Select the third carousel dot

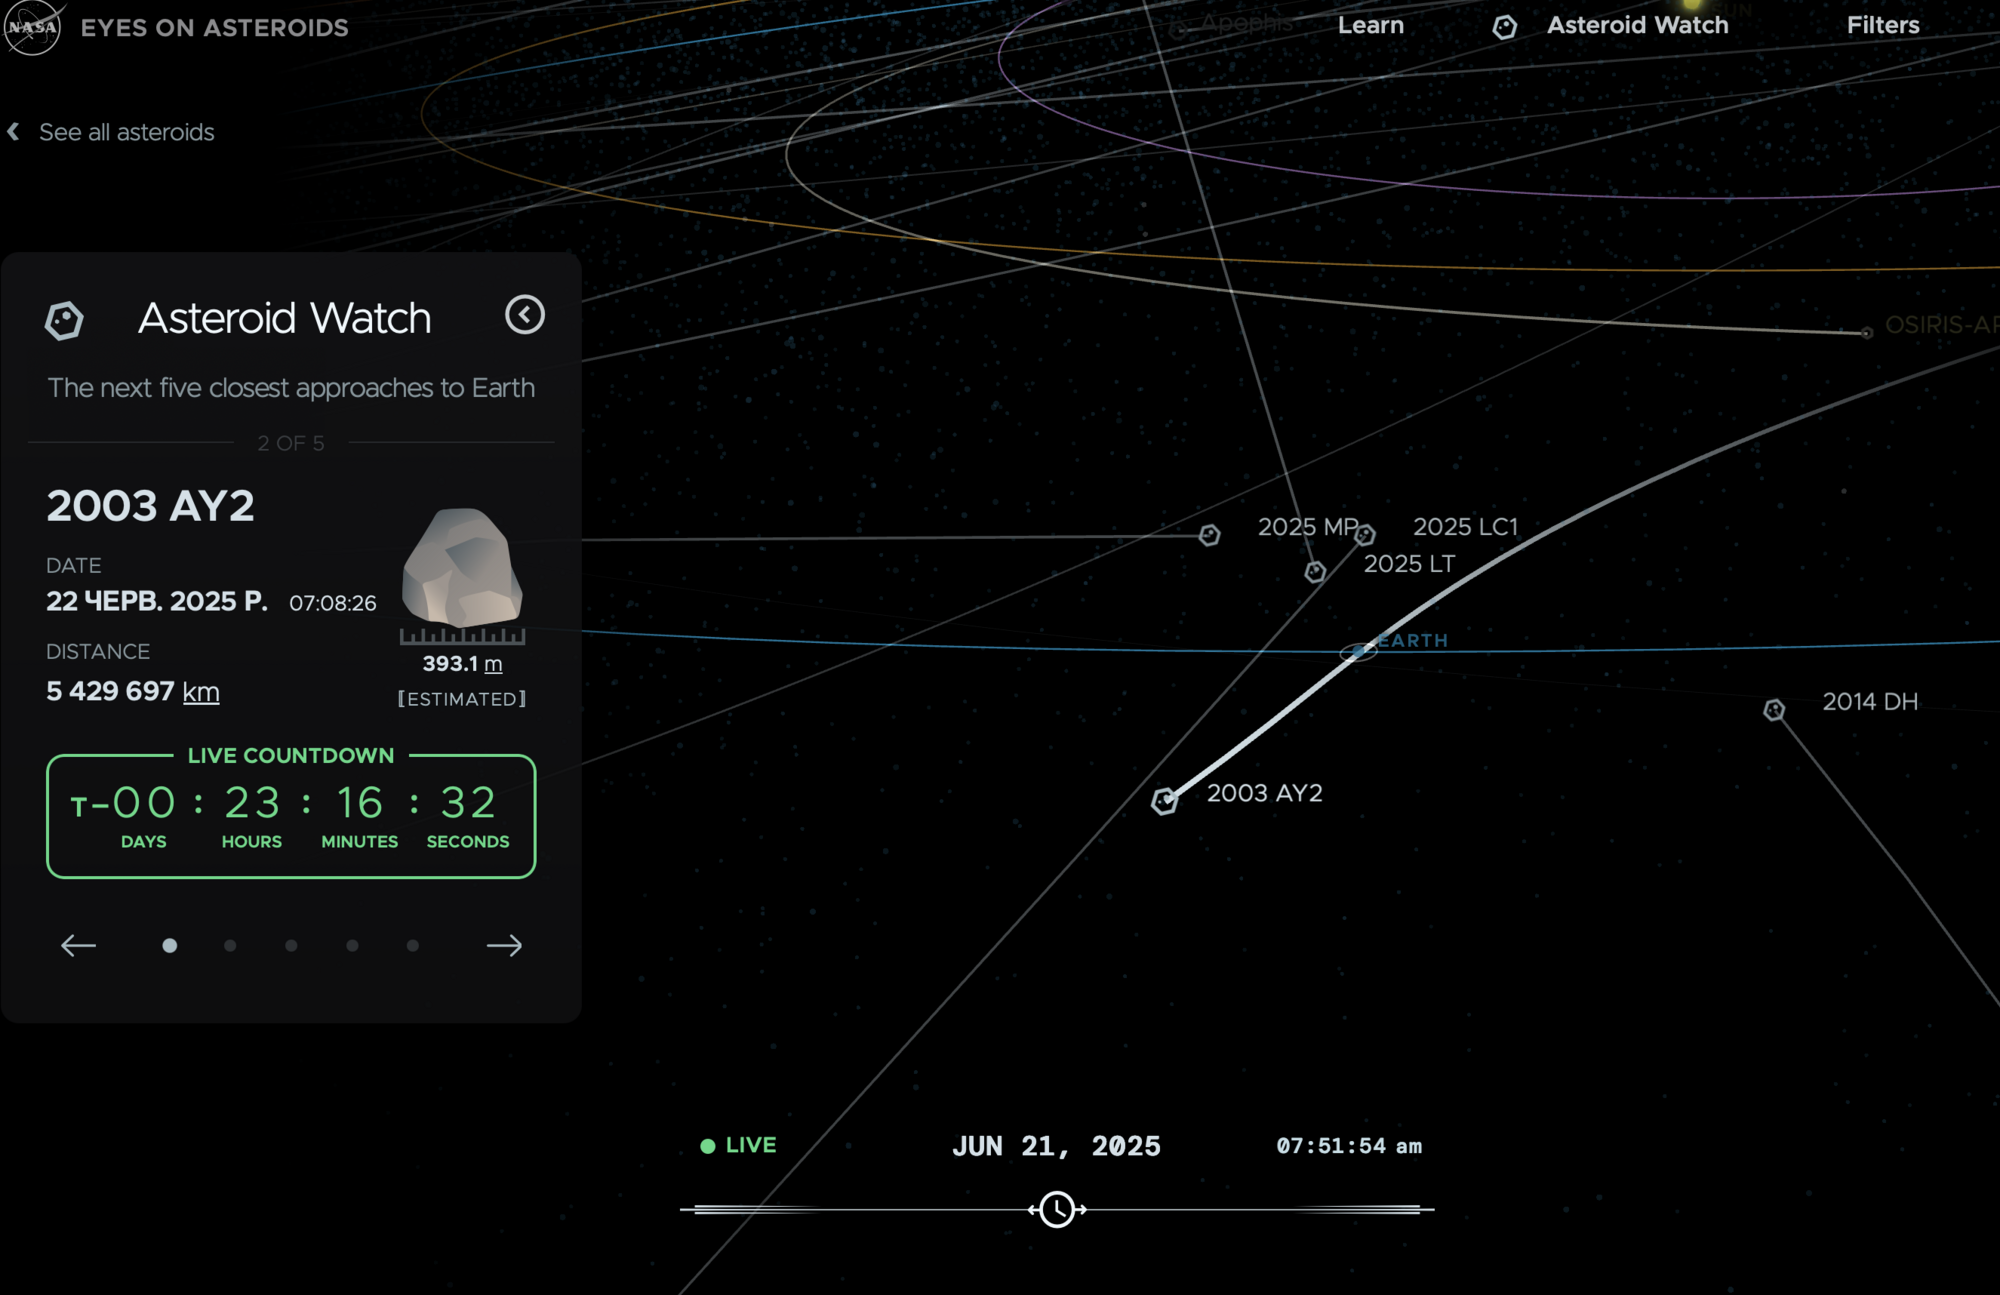click(x=291, y=945)
